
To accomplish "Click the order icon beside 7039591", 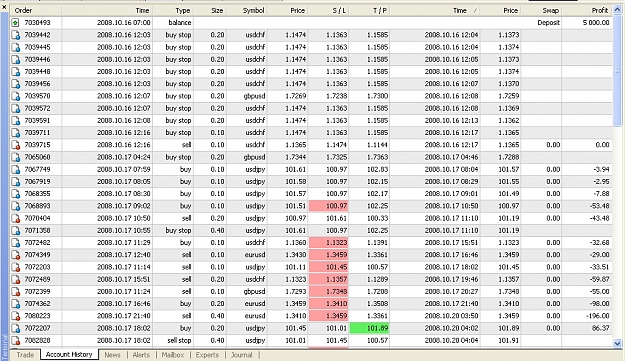I will tap(15, 120).
